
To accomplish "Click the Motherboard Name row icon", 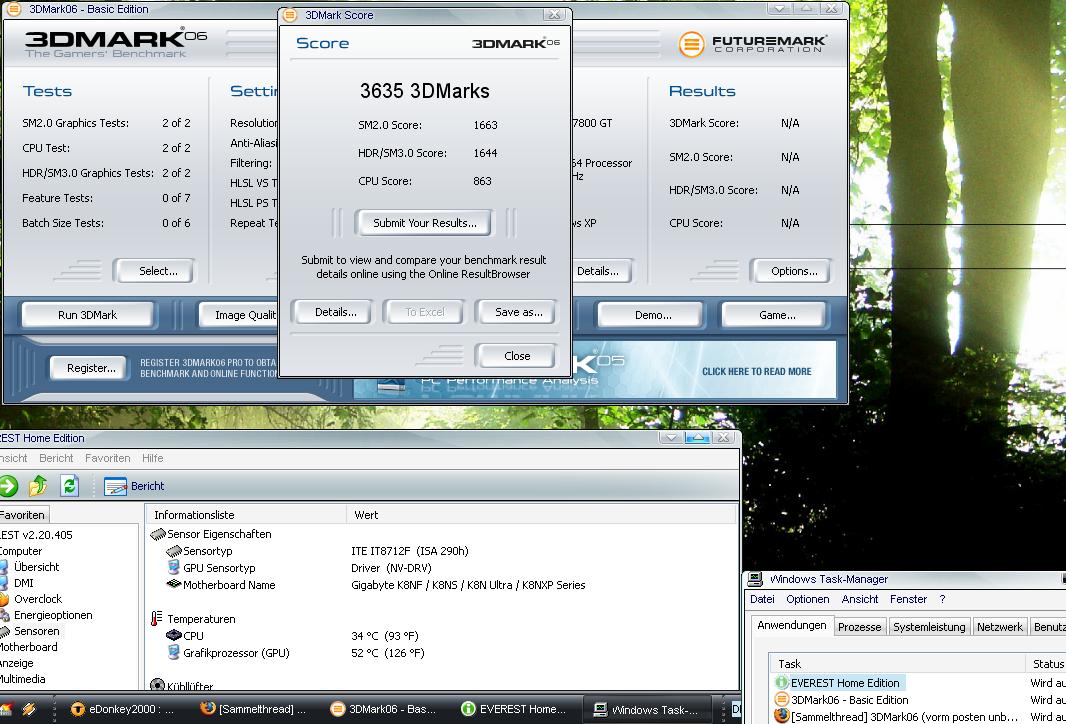I will click(173, 585).
